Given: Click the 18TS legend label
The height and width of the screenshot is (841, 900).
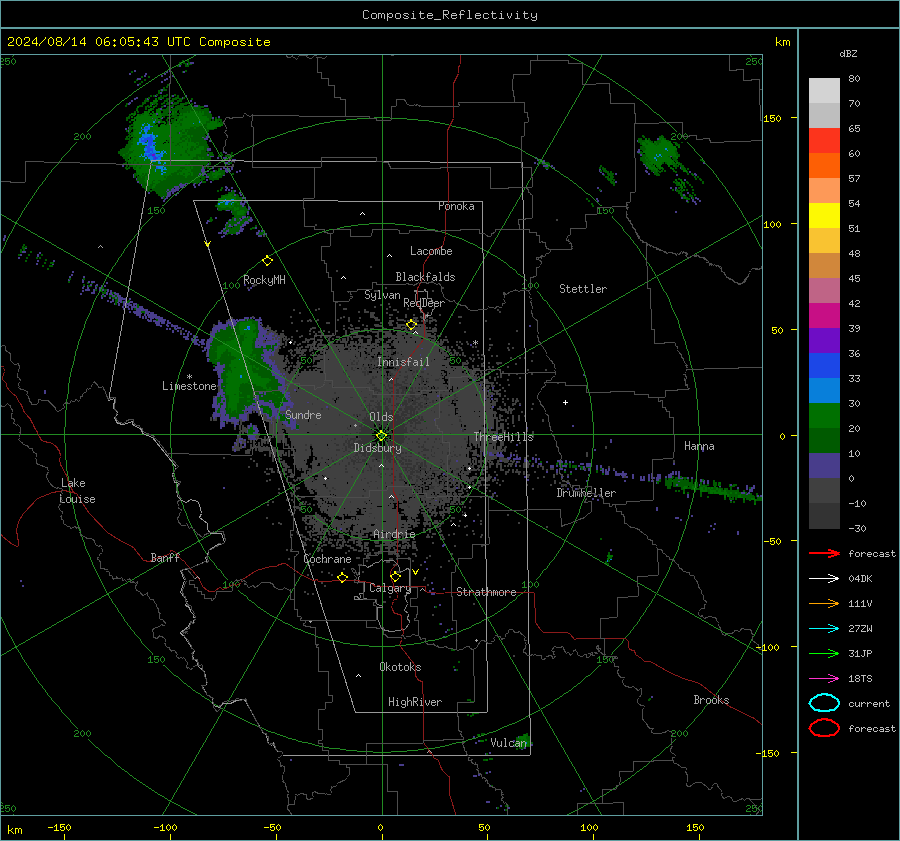Looking at the screenshot, I should click(860, 679).
